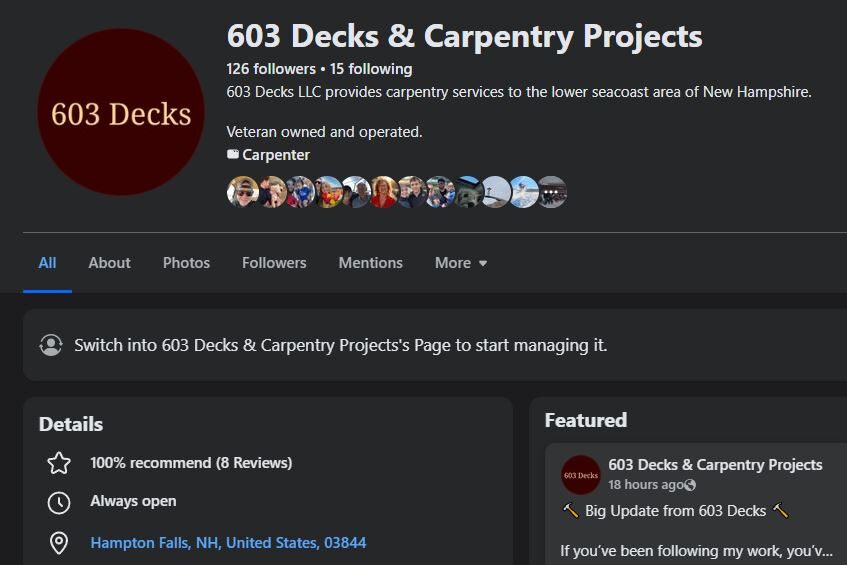The width and height of the screenshot is (847, 565).
Task: Click the Switch into Page banner text
Action: [340, 345]
